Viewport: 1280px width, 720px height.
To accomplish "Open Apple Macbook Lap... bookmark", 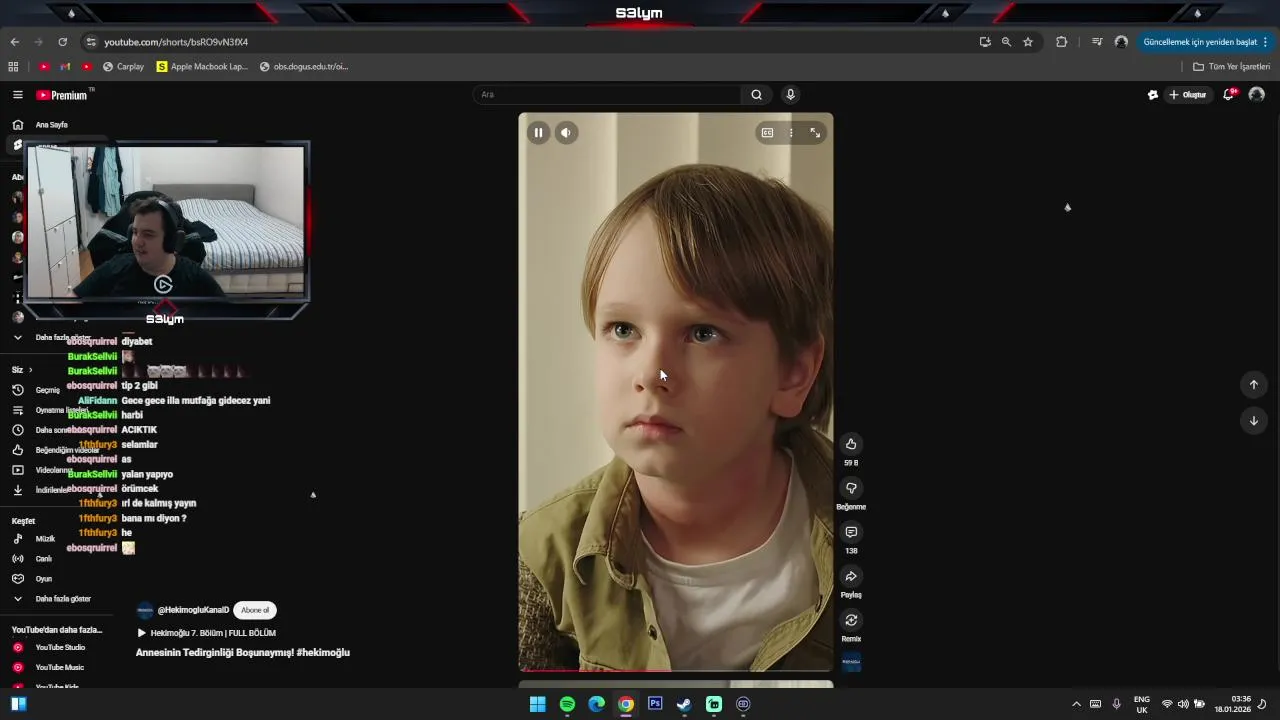I will (x=202, y=67).
